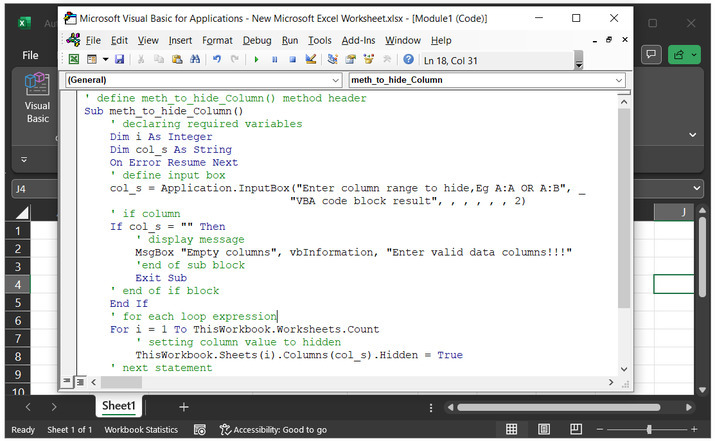Image resolution: width=715 pixels, height=441 pixels.
Task: Open the Edit menu
Action: [119, 40]
